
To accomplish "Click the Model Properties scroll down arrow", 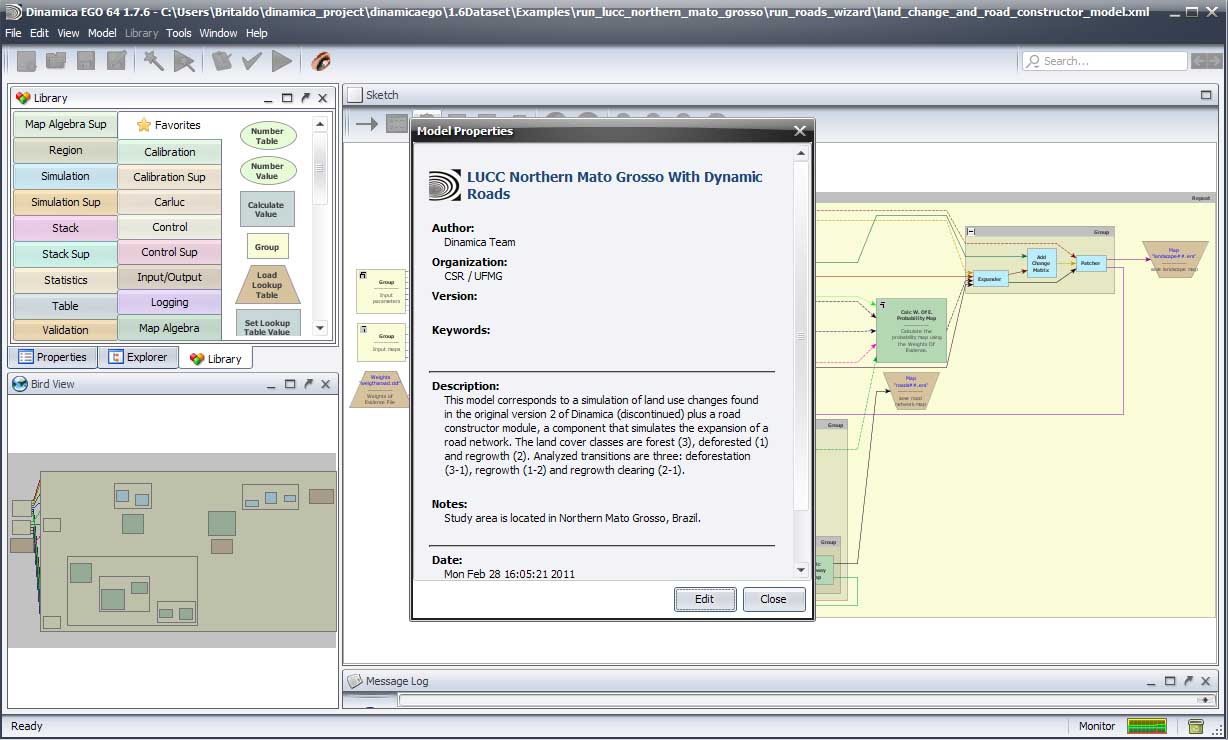I will (x=801, y=569).
